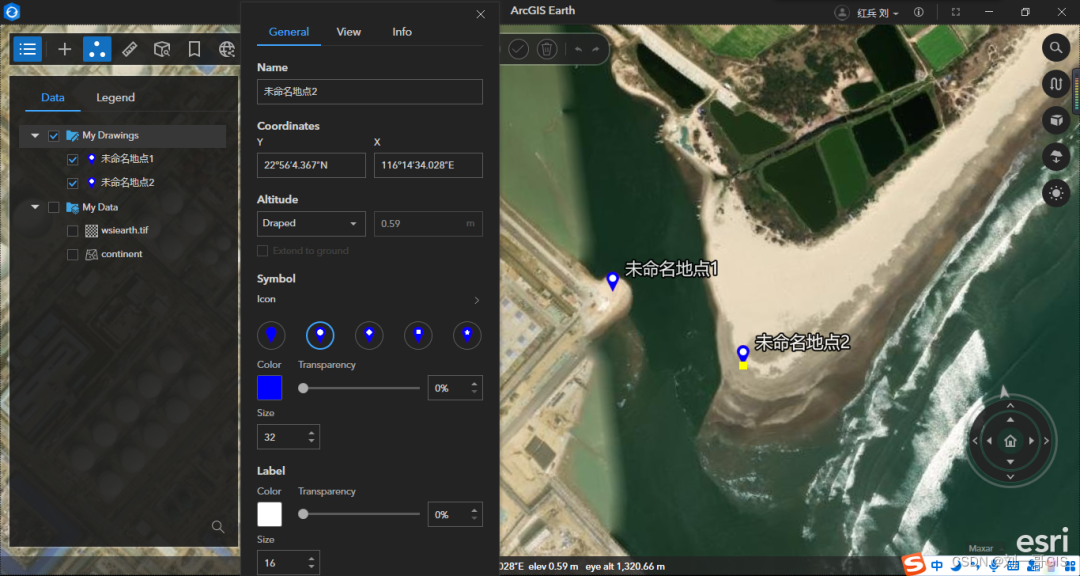1080x576 pixels.
Task: Switch to the General tab
Action: (x=289, y=32)
